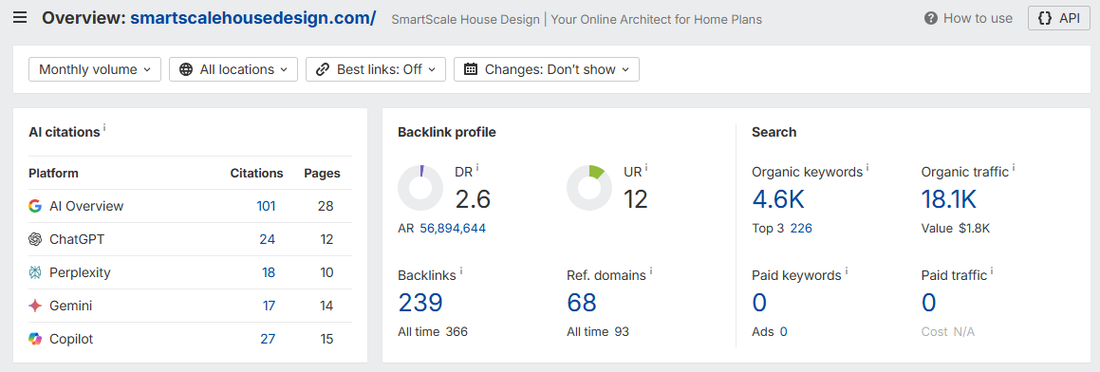
Task: Click the How to use help icon
Action: tap(931, 18)
